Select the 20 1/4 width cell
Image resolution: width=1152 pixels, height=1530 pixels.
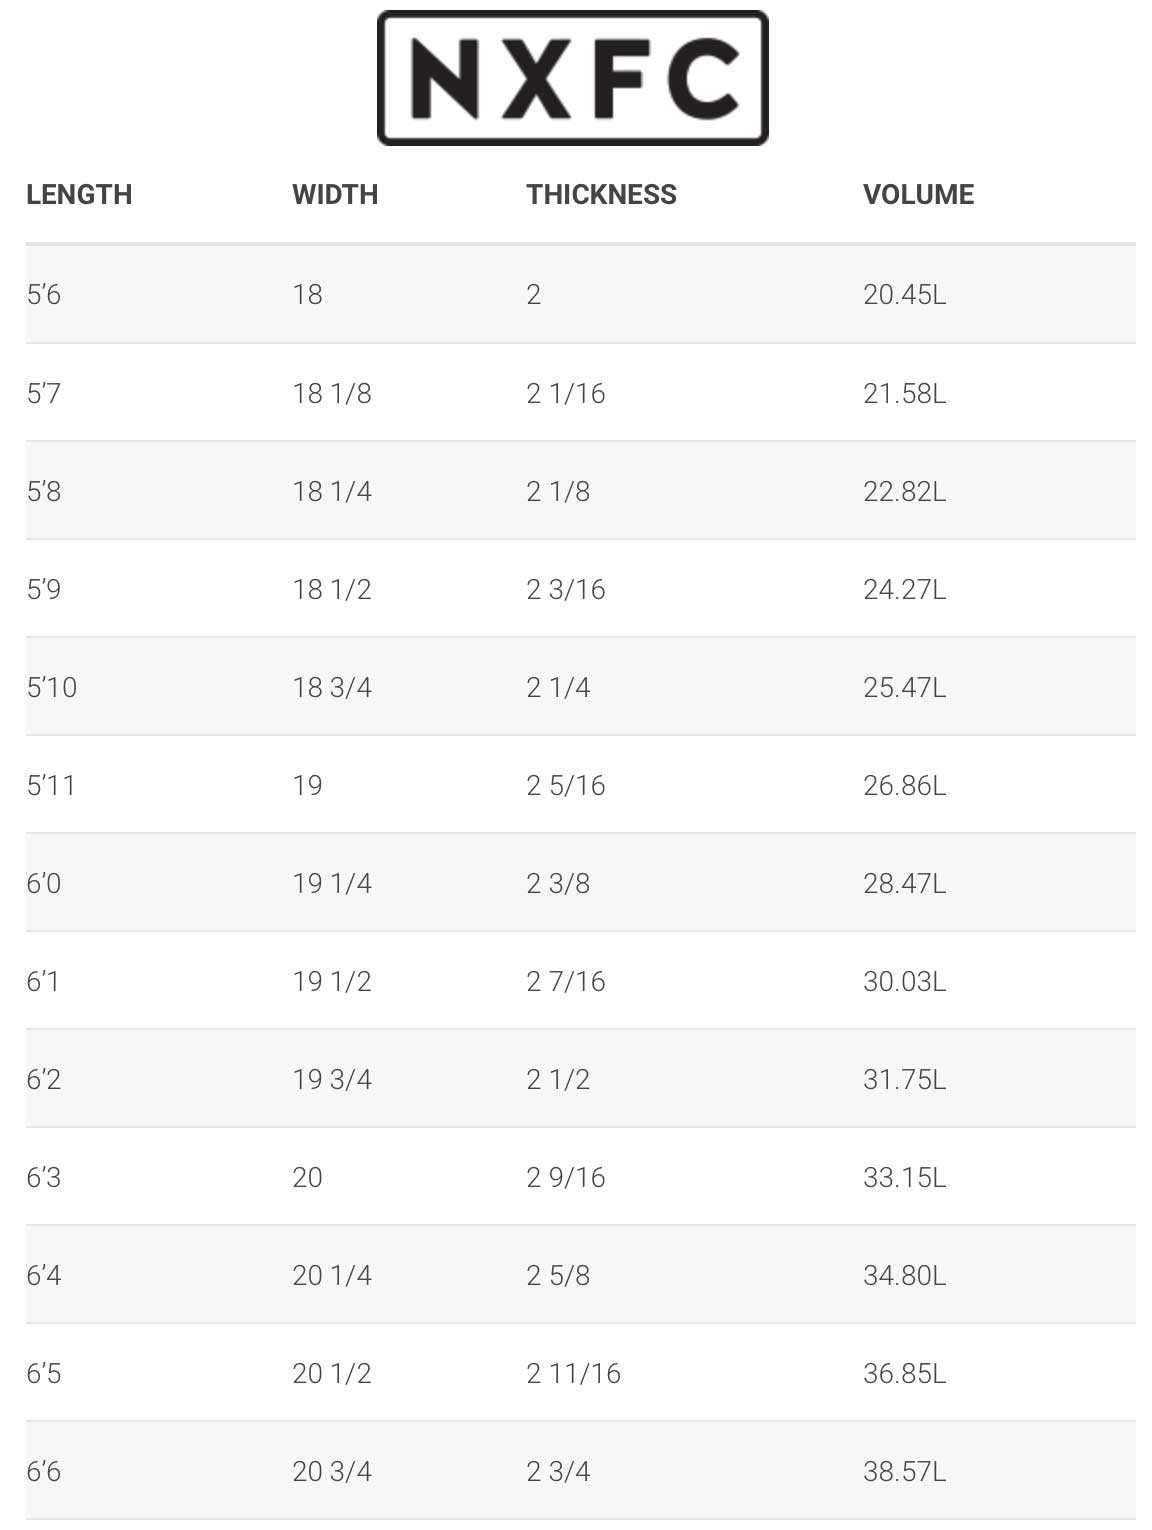(x=332, y=1275)
